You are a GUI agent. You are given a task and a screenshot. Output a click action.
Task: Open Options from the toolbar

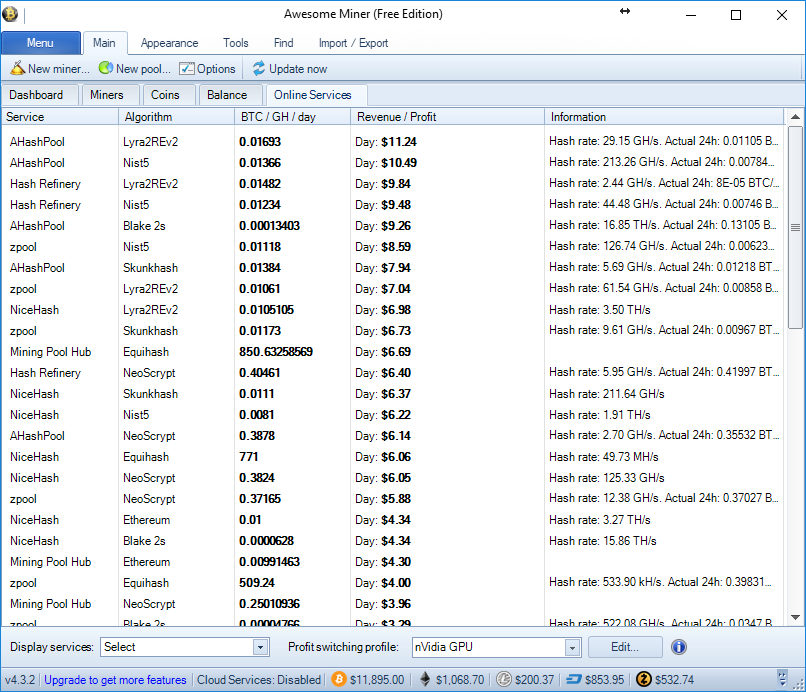pyautogui.click(x=207, y=68)
